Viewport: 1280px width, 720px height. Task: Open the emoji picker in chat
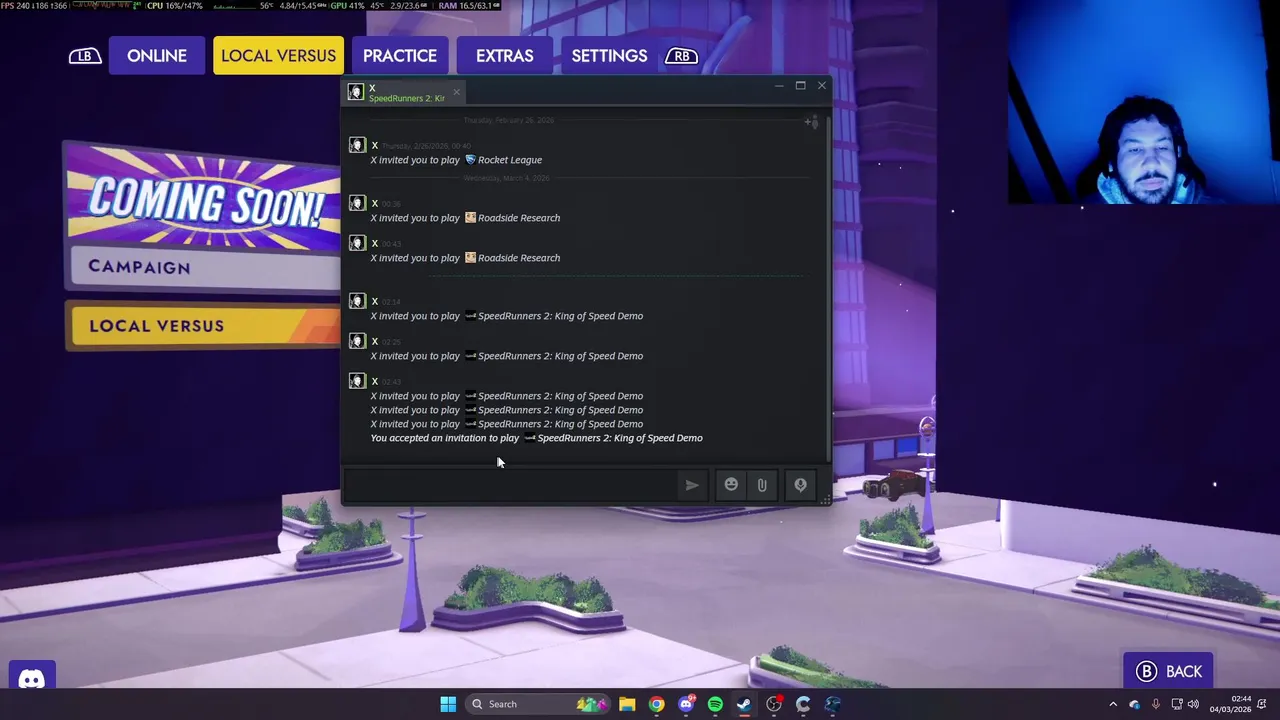coord(731,485)
